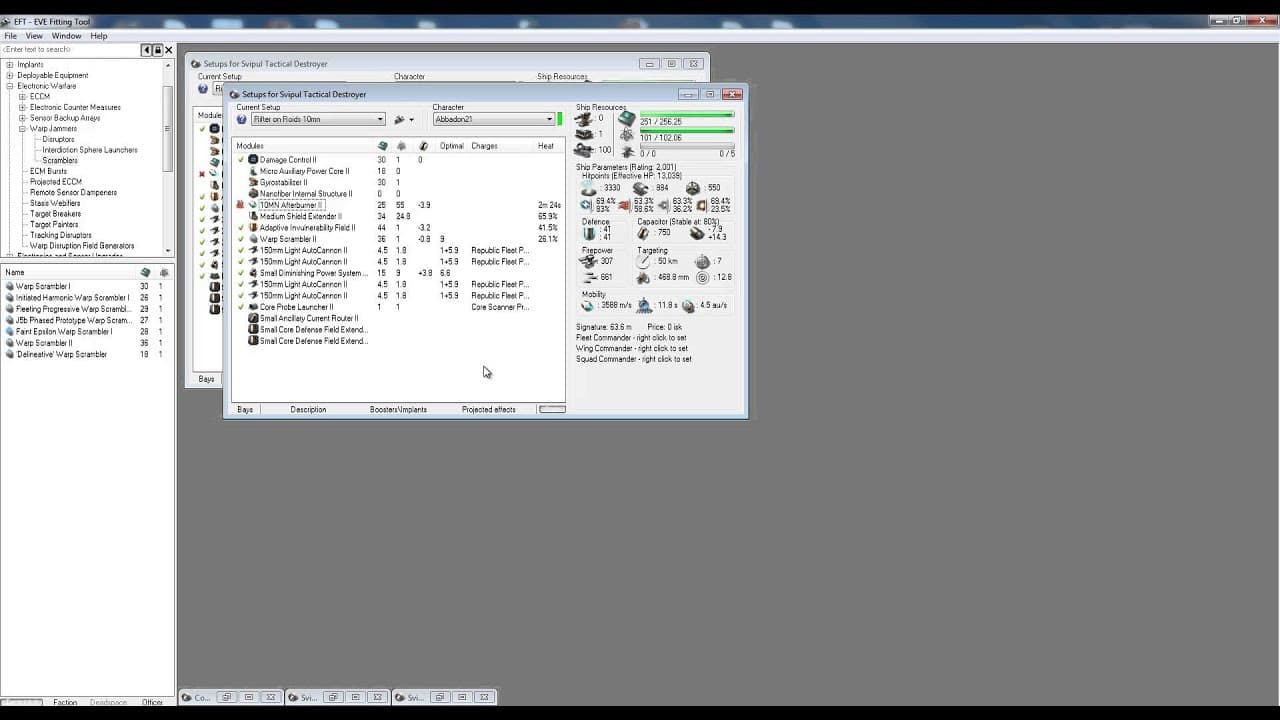1280x720 pixels.
Task: Toggle the Adaptive Invulnerability Field II checkmark
Action: coord(240,228)
